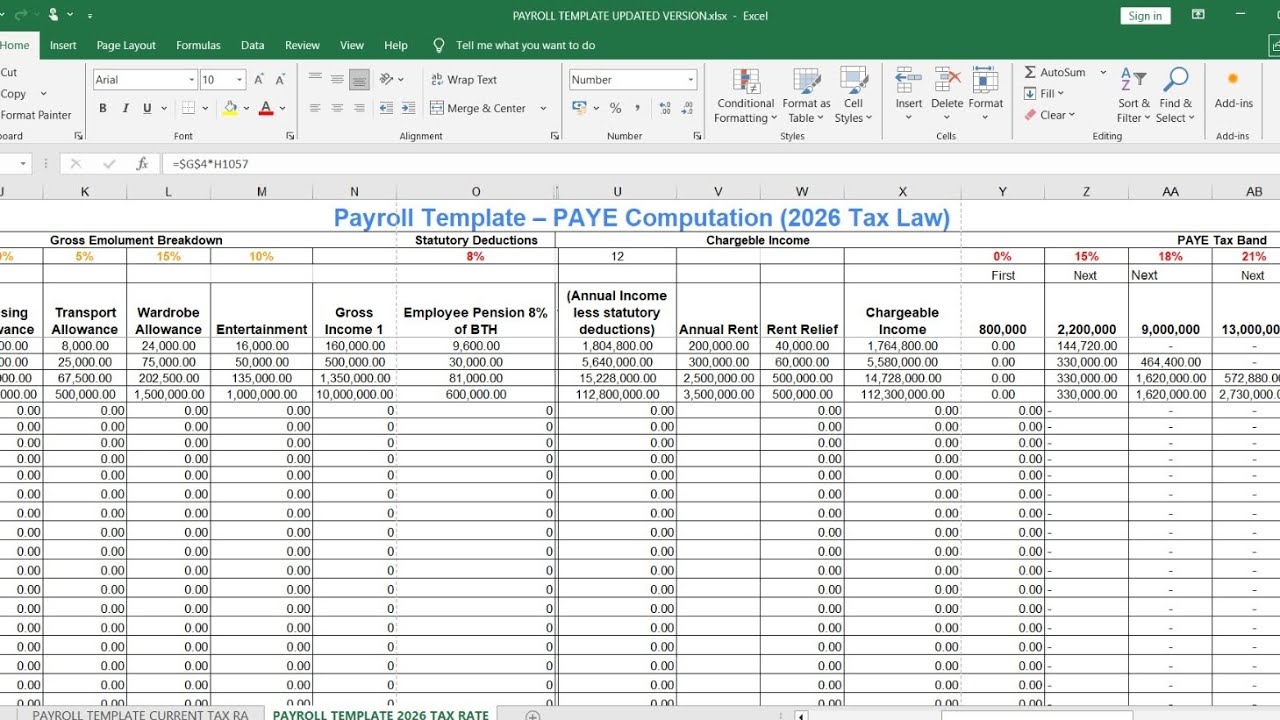Screen dimensions: 1280x720
Task: Apply percent style
Action: coord(615,108)
